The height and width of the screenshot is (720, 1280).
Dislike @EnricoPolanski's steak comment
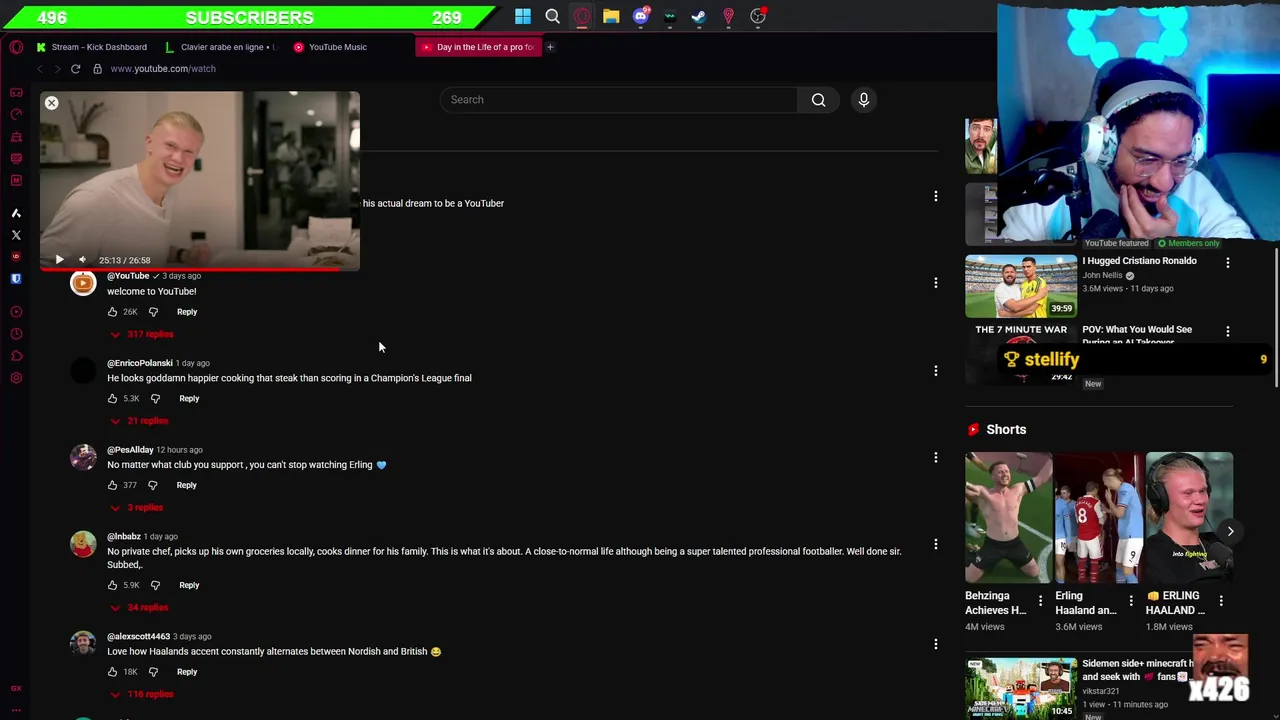coord(155,399)
